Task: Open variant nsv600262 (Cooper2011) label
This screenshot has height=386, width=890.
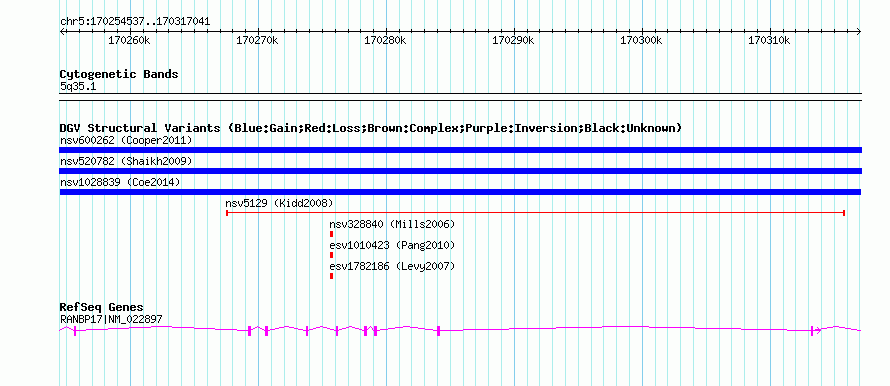Action: [126, 140]
